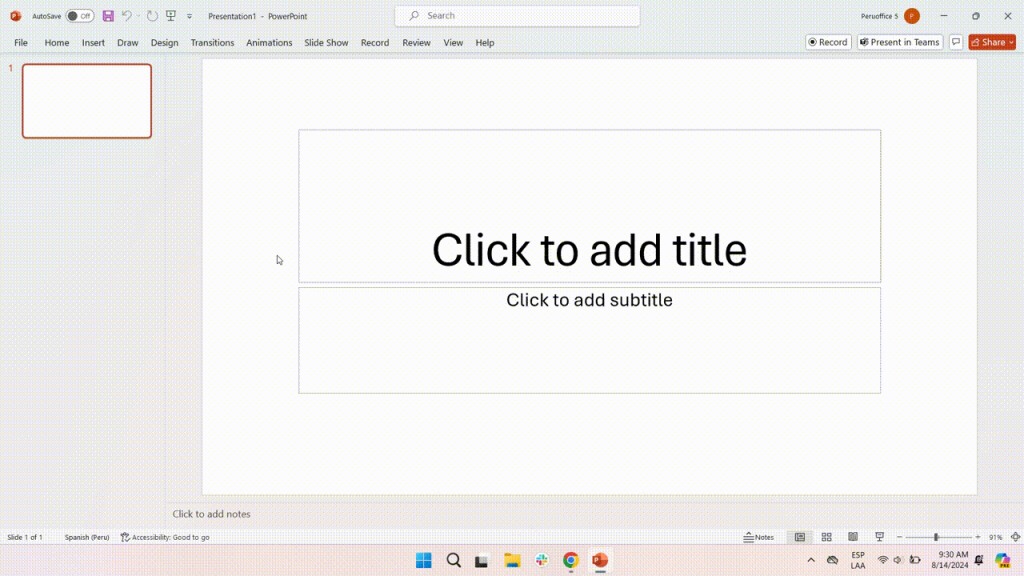The image size is (1024, 576).
Task: Open the Insert ribbon tab
Action: (93, 43)
